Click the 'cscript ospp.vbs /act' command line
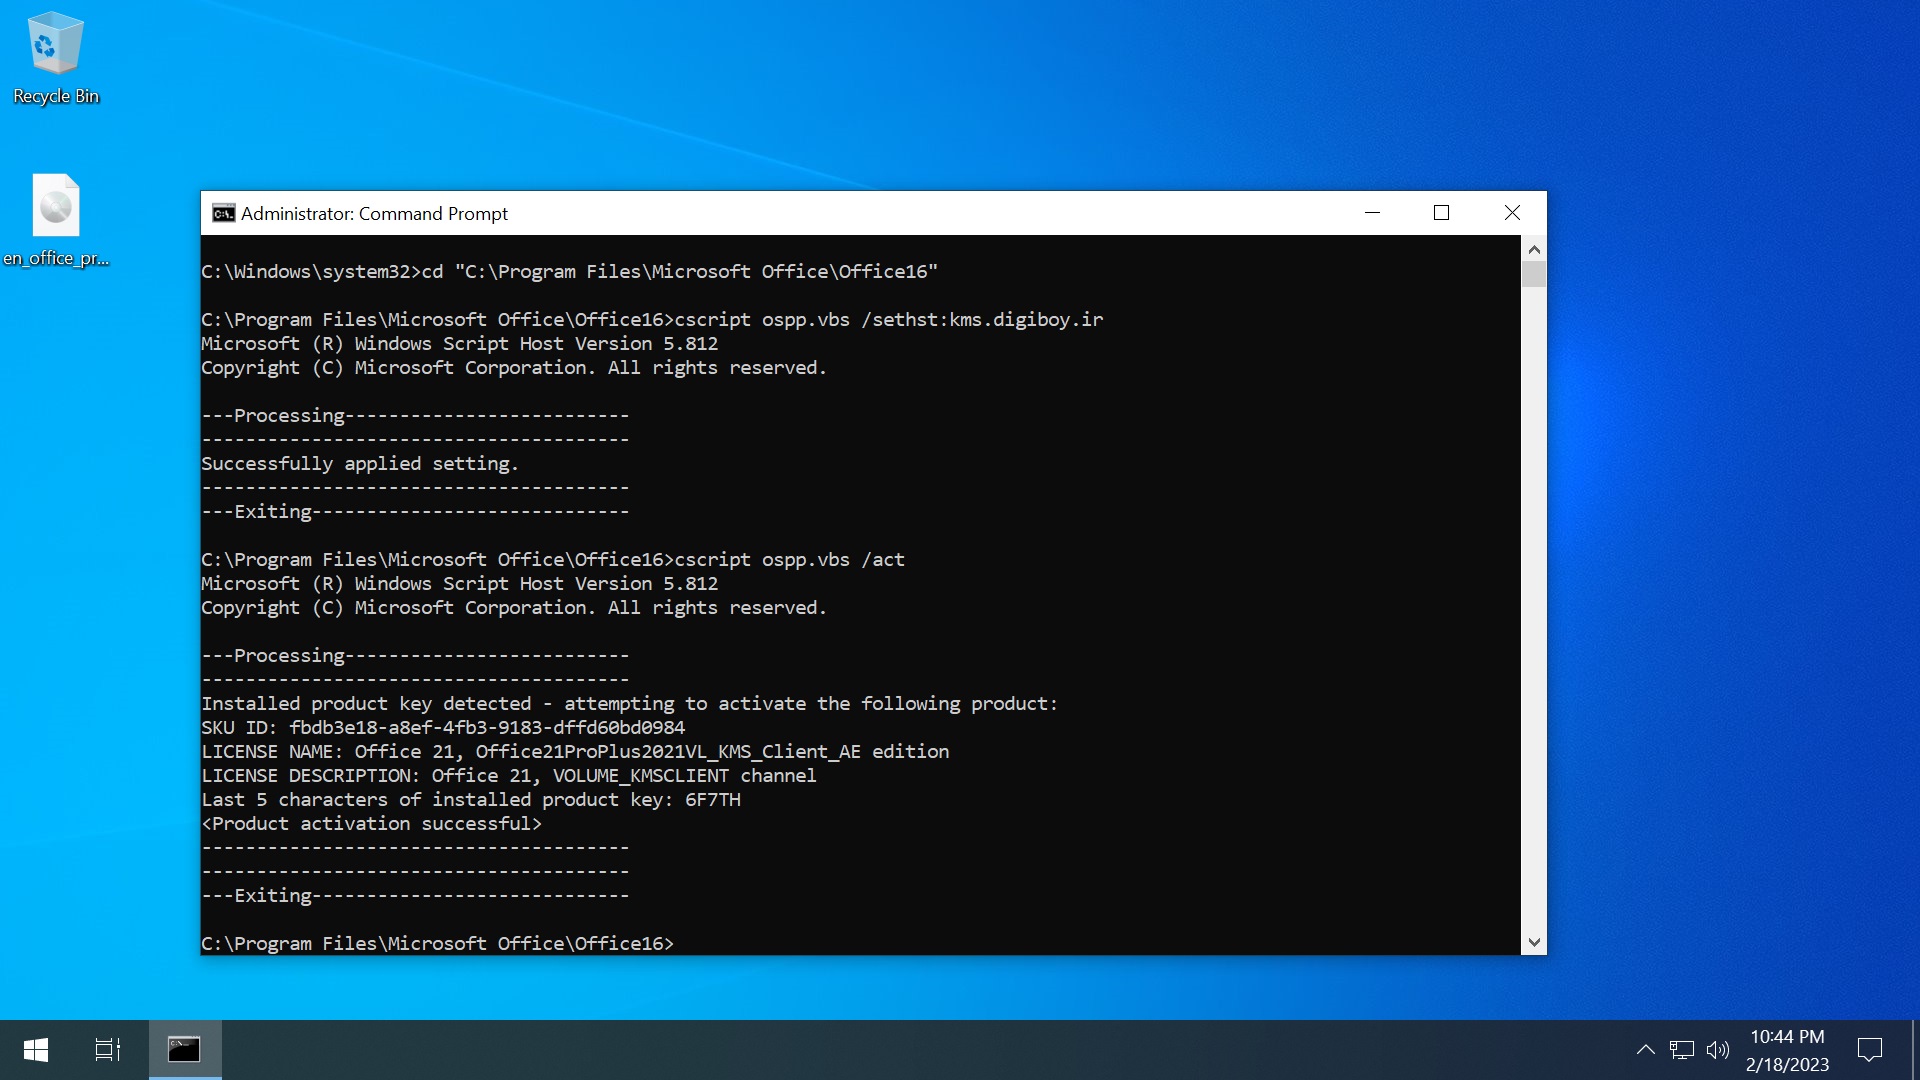 (x=553, y=560)
